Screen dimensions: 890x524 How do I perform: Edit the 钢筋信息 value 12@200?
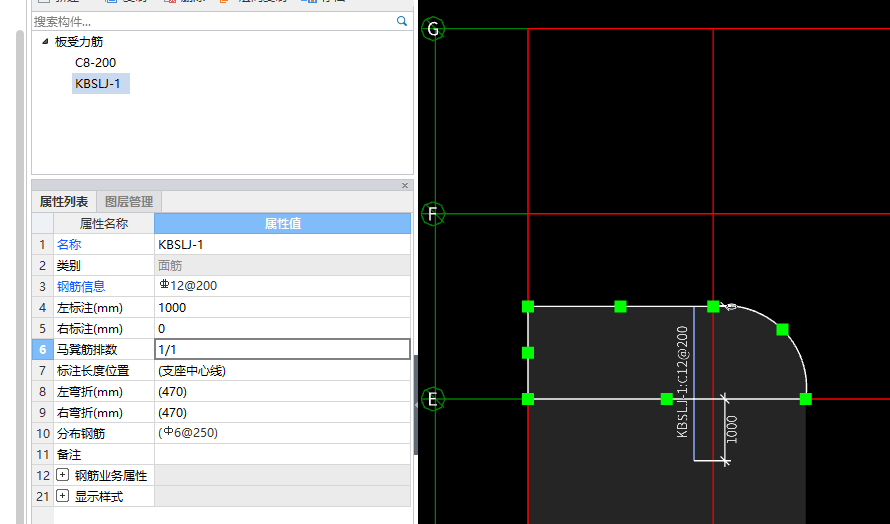tap(283, 286)
